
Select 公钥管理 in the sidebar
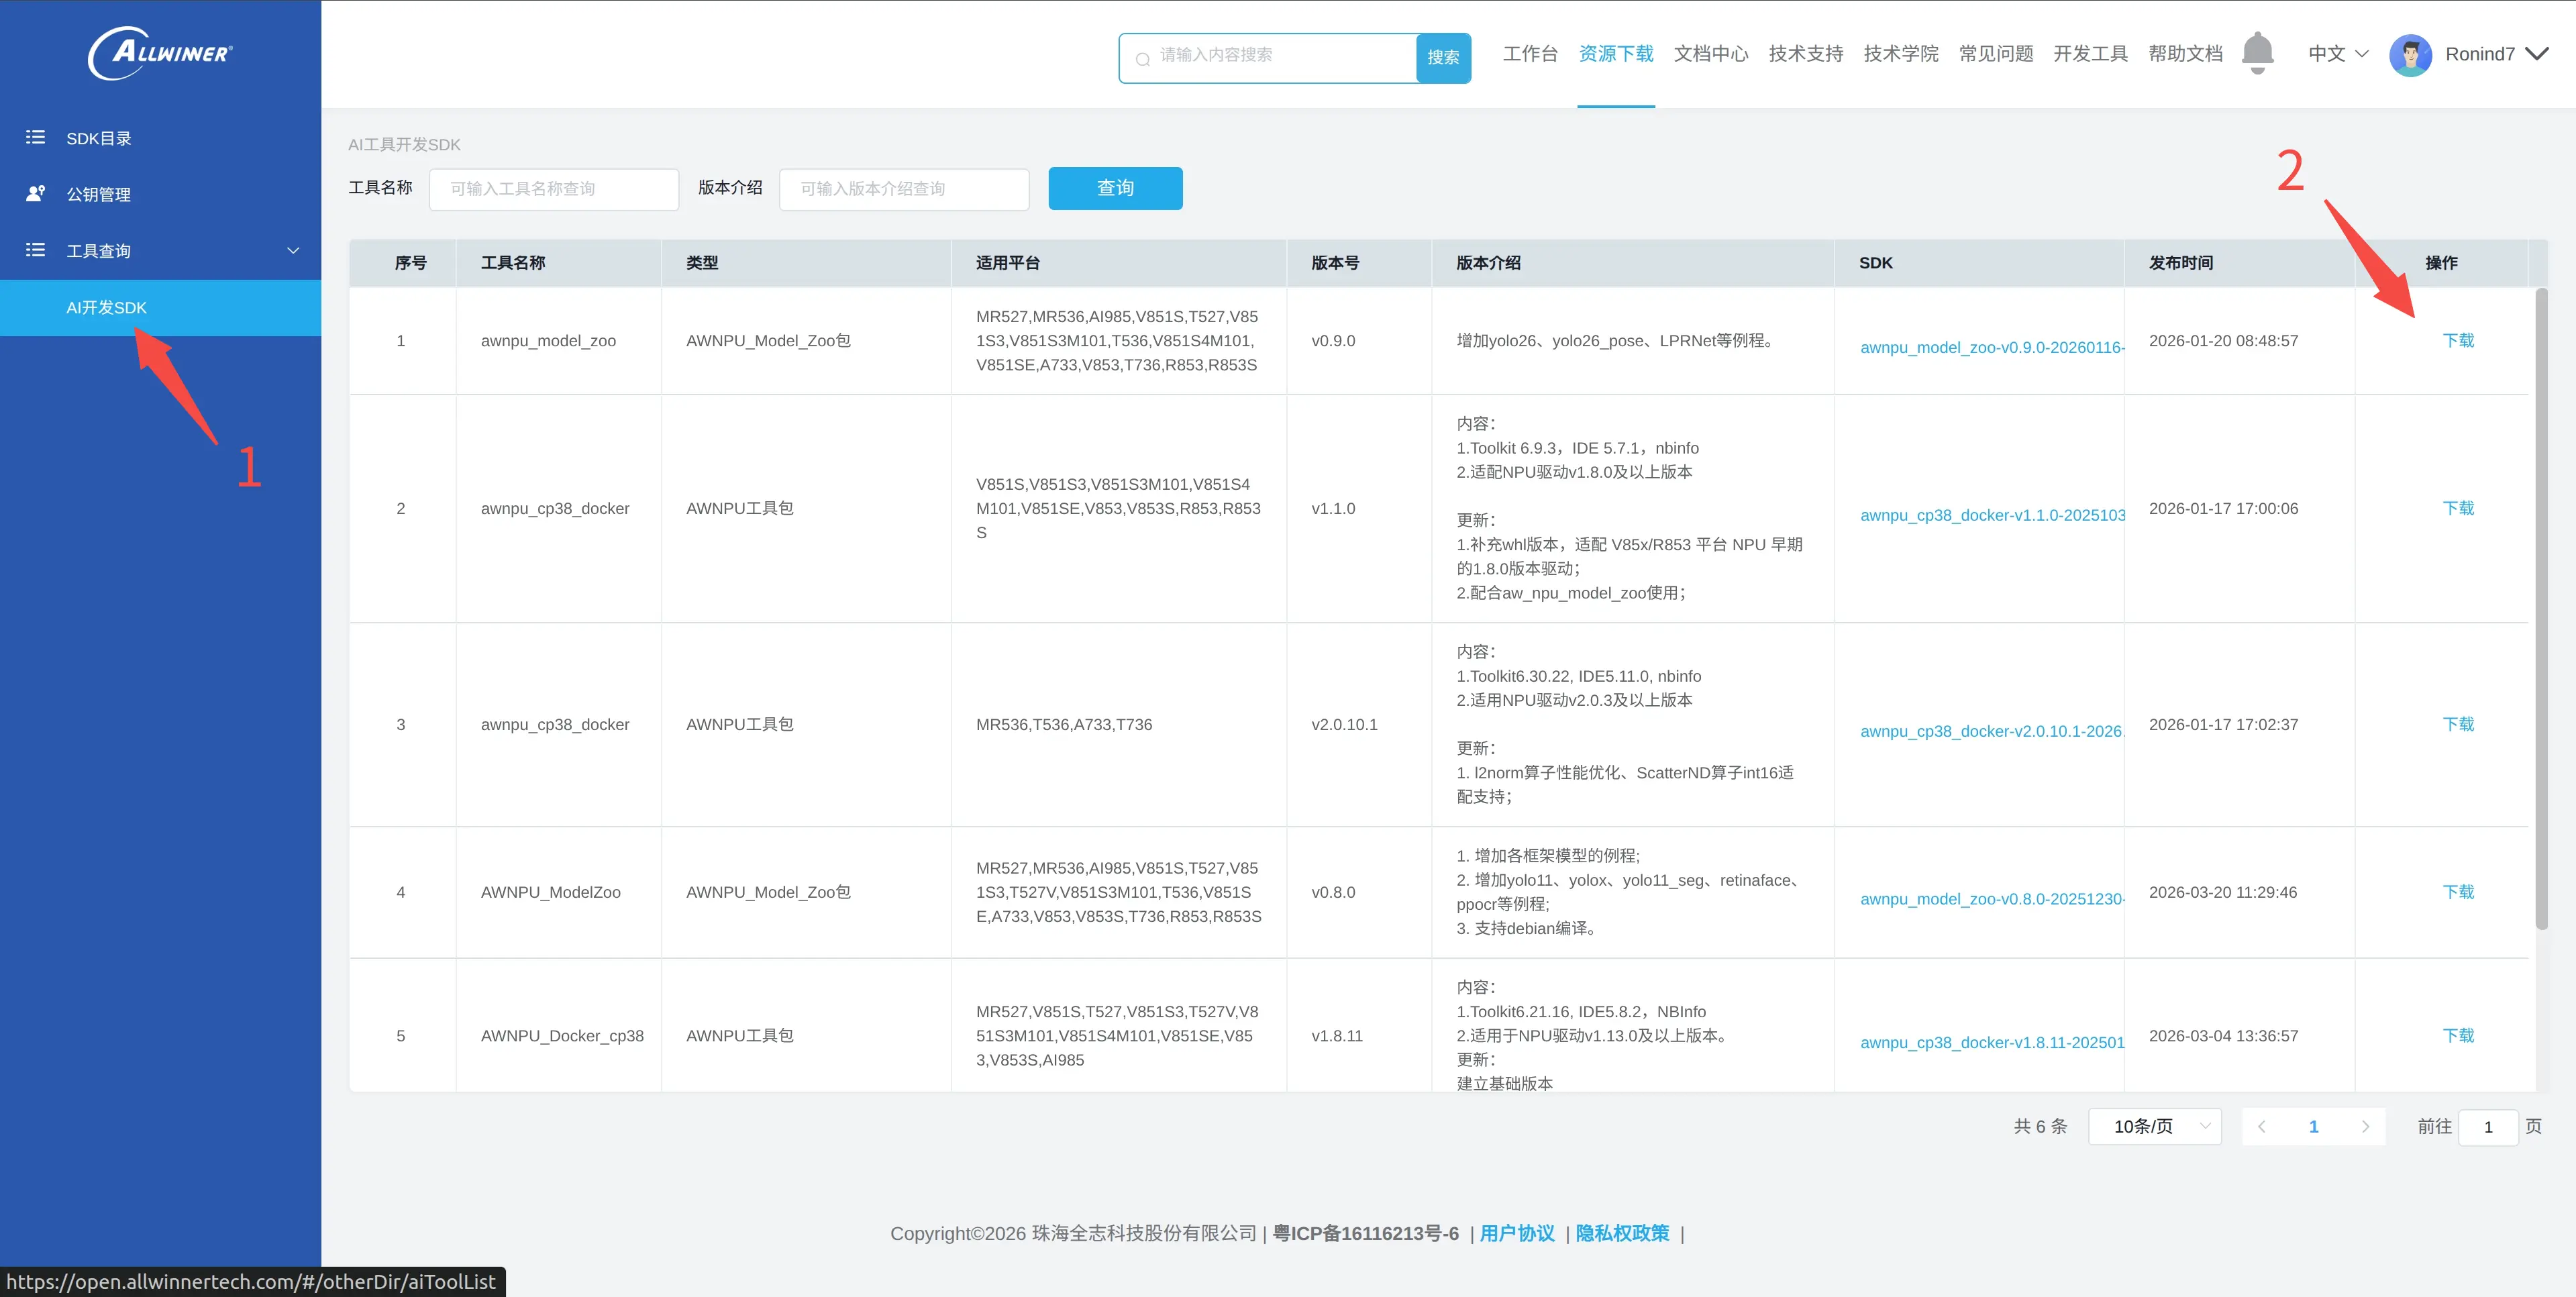(160, 194)
